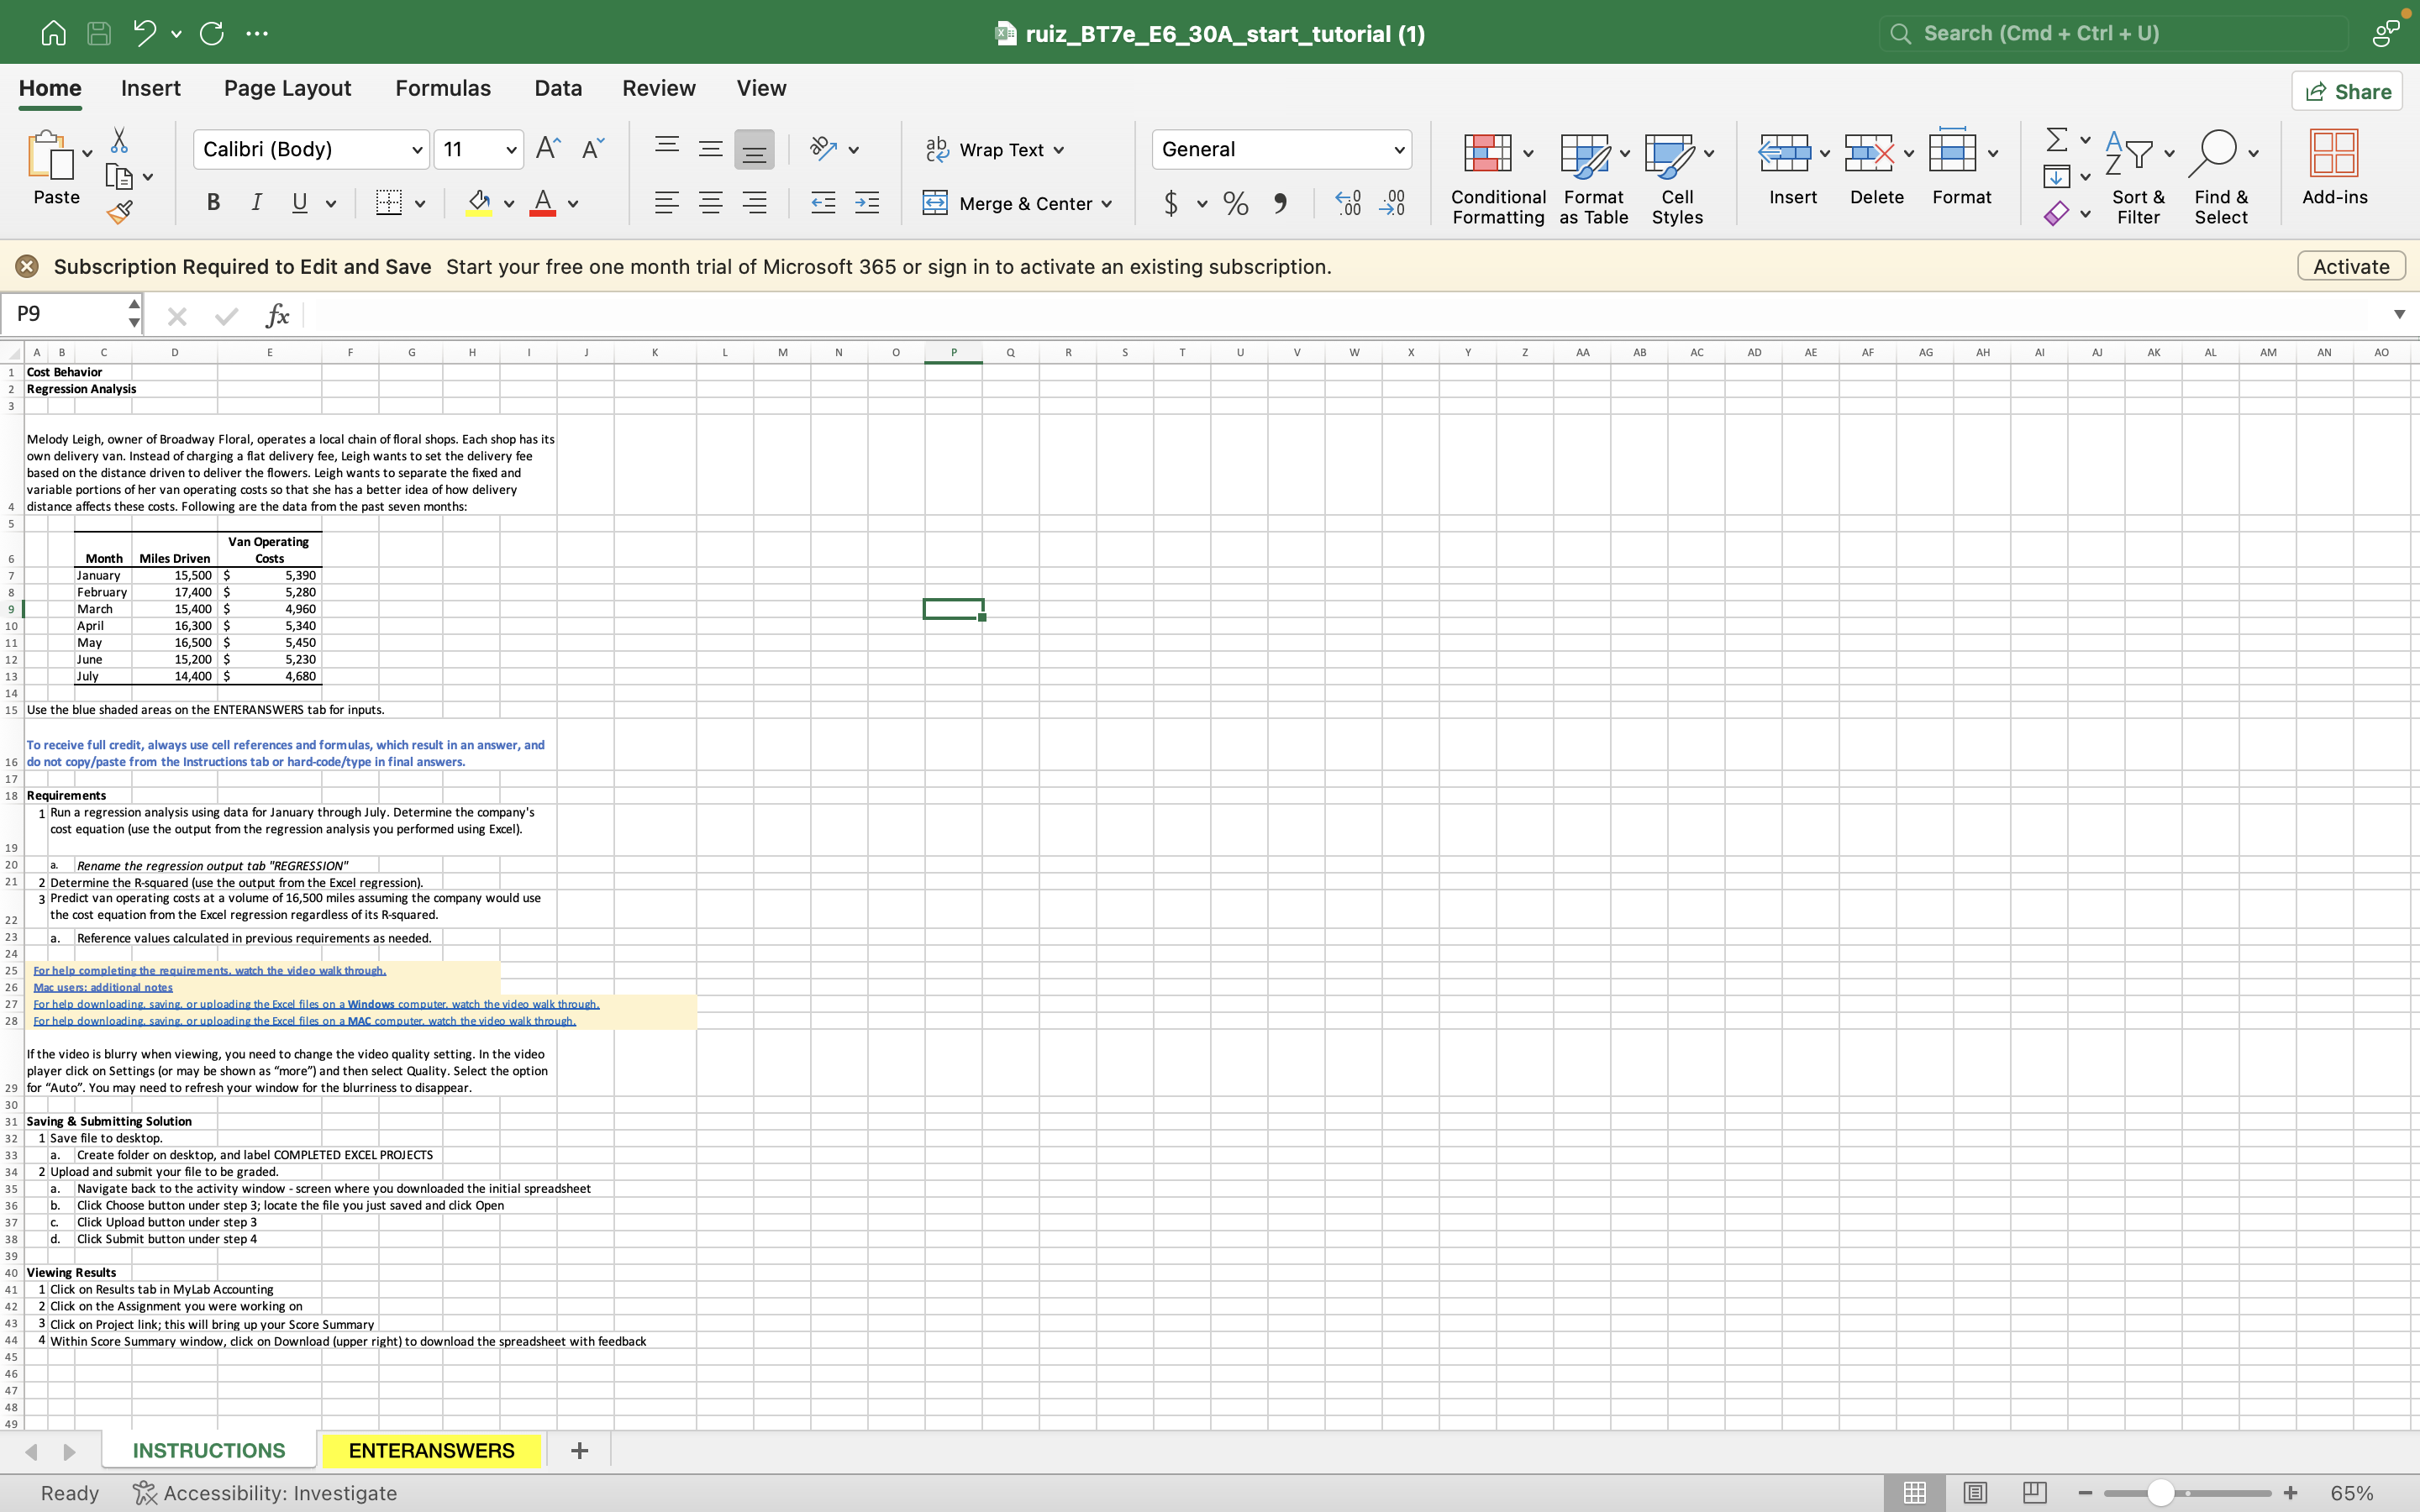This screenshot has width=2420, height=1512.
Task: Click the Home icon in the title bar
Action: [x=53, y=33]
